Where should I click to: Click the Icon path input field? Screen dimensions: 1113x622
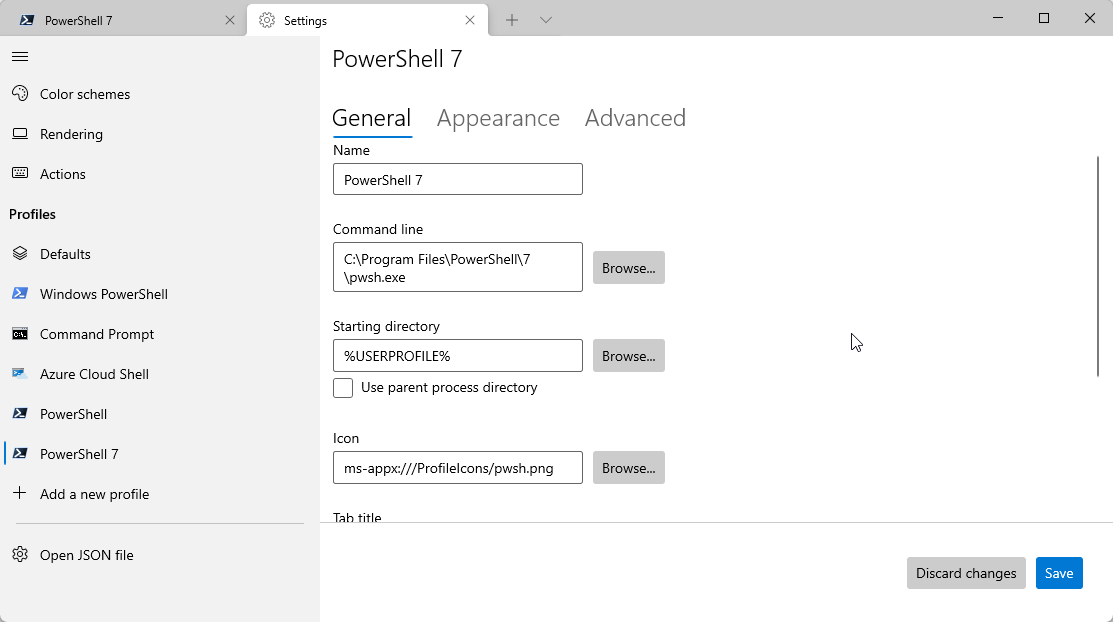coord(457,467)
